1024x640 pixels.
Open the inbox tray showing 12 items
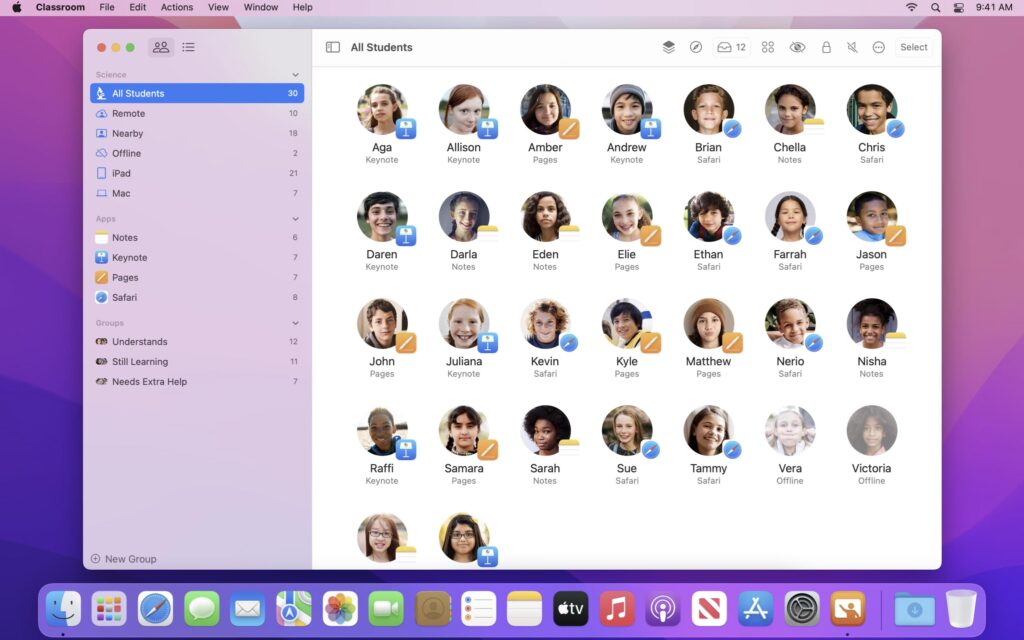(732, 47)
